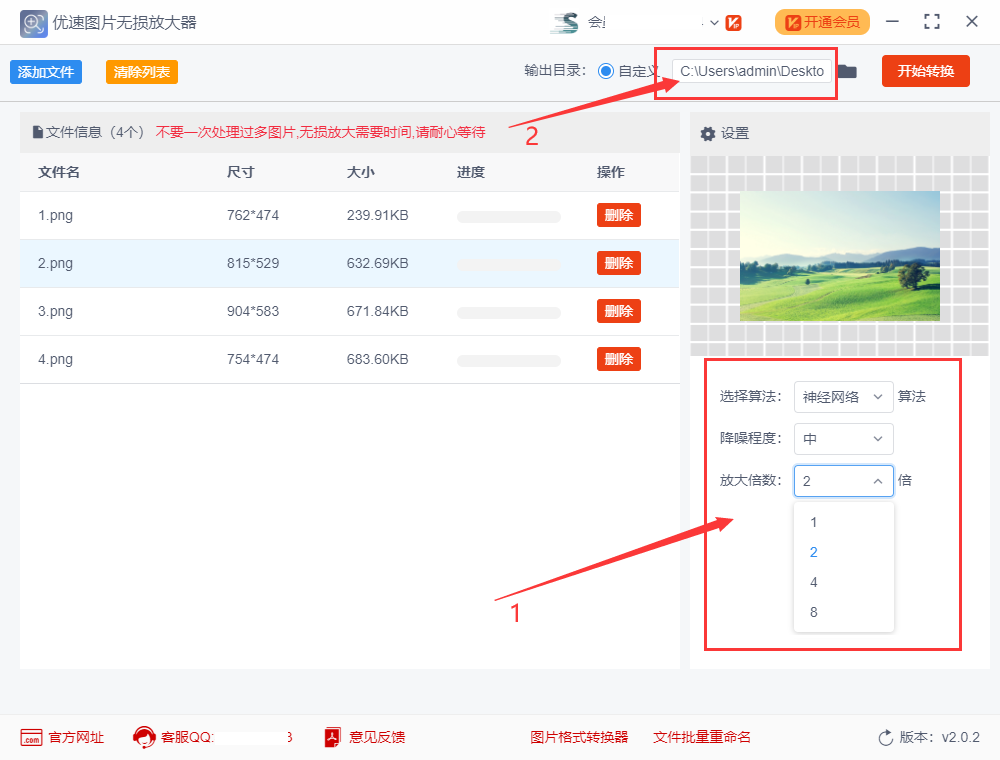Open the 图片格式转换器 tool
Image resolution: width=1000 pixels, height=760 pixels.
coord(578,737)
